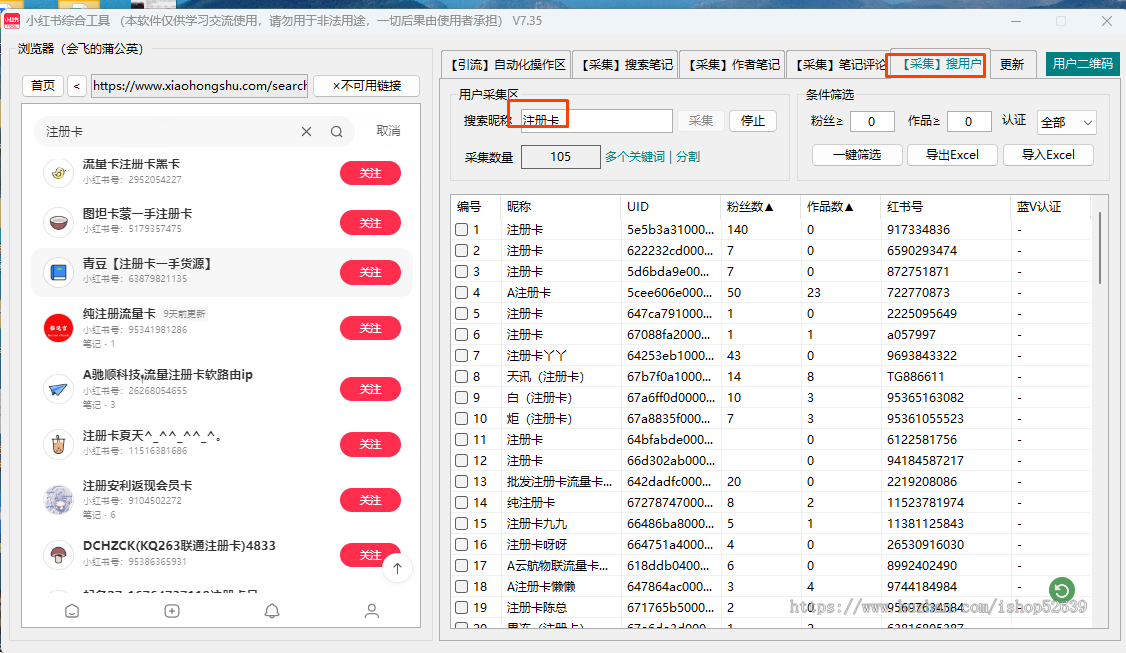Click the 导出Excel button
This screenshot has width=1126, height=653.
pos(951,155)
